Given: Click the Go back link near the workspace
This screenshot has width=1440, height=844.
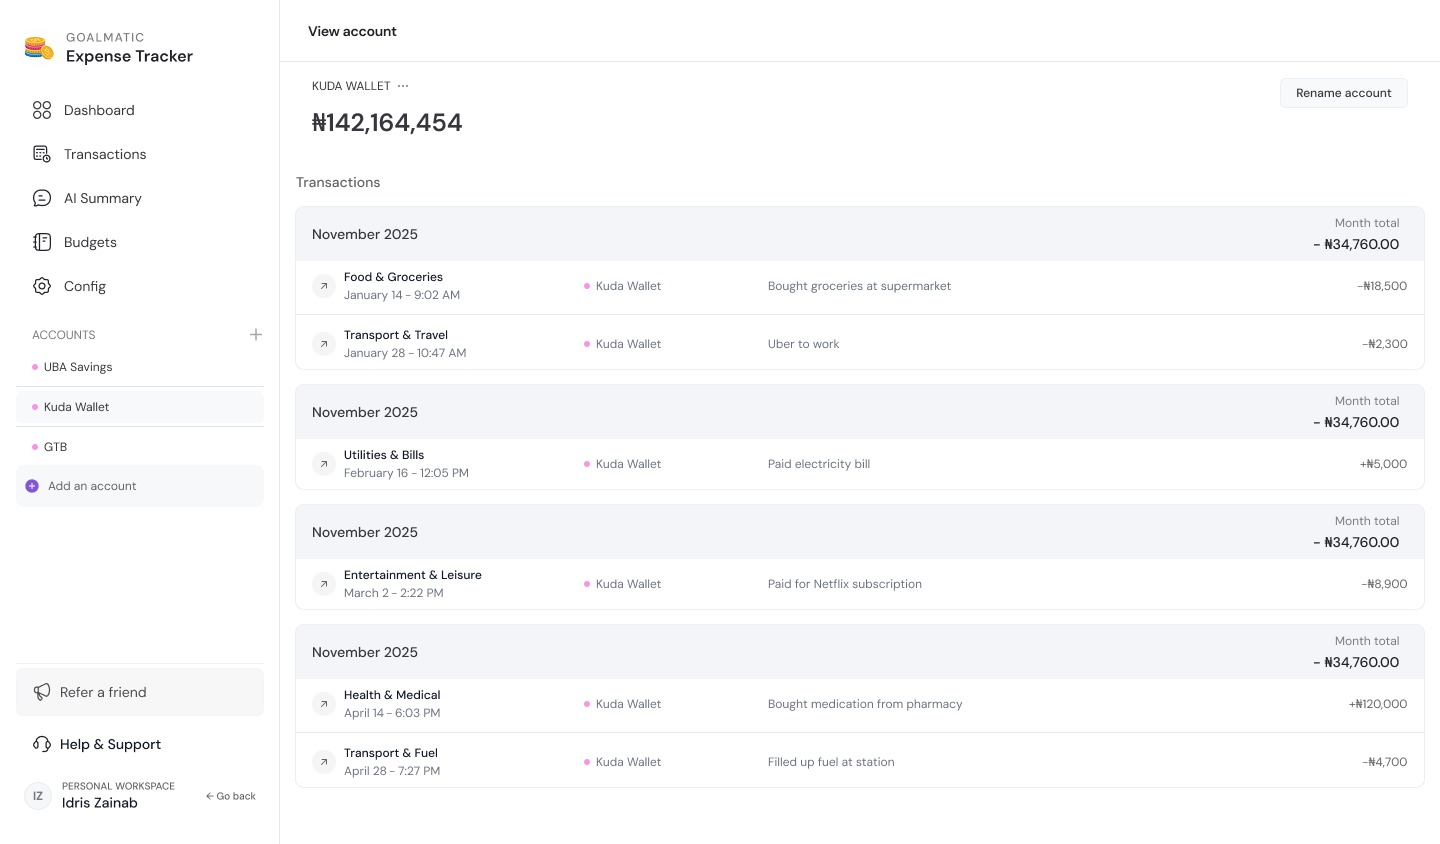Looking at the screenshot, I should (231, 796).
